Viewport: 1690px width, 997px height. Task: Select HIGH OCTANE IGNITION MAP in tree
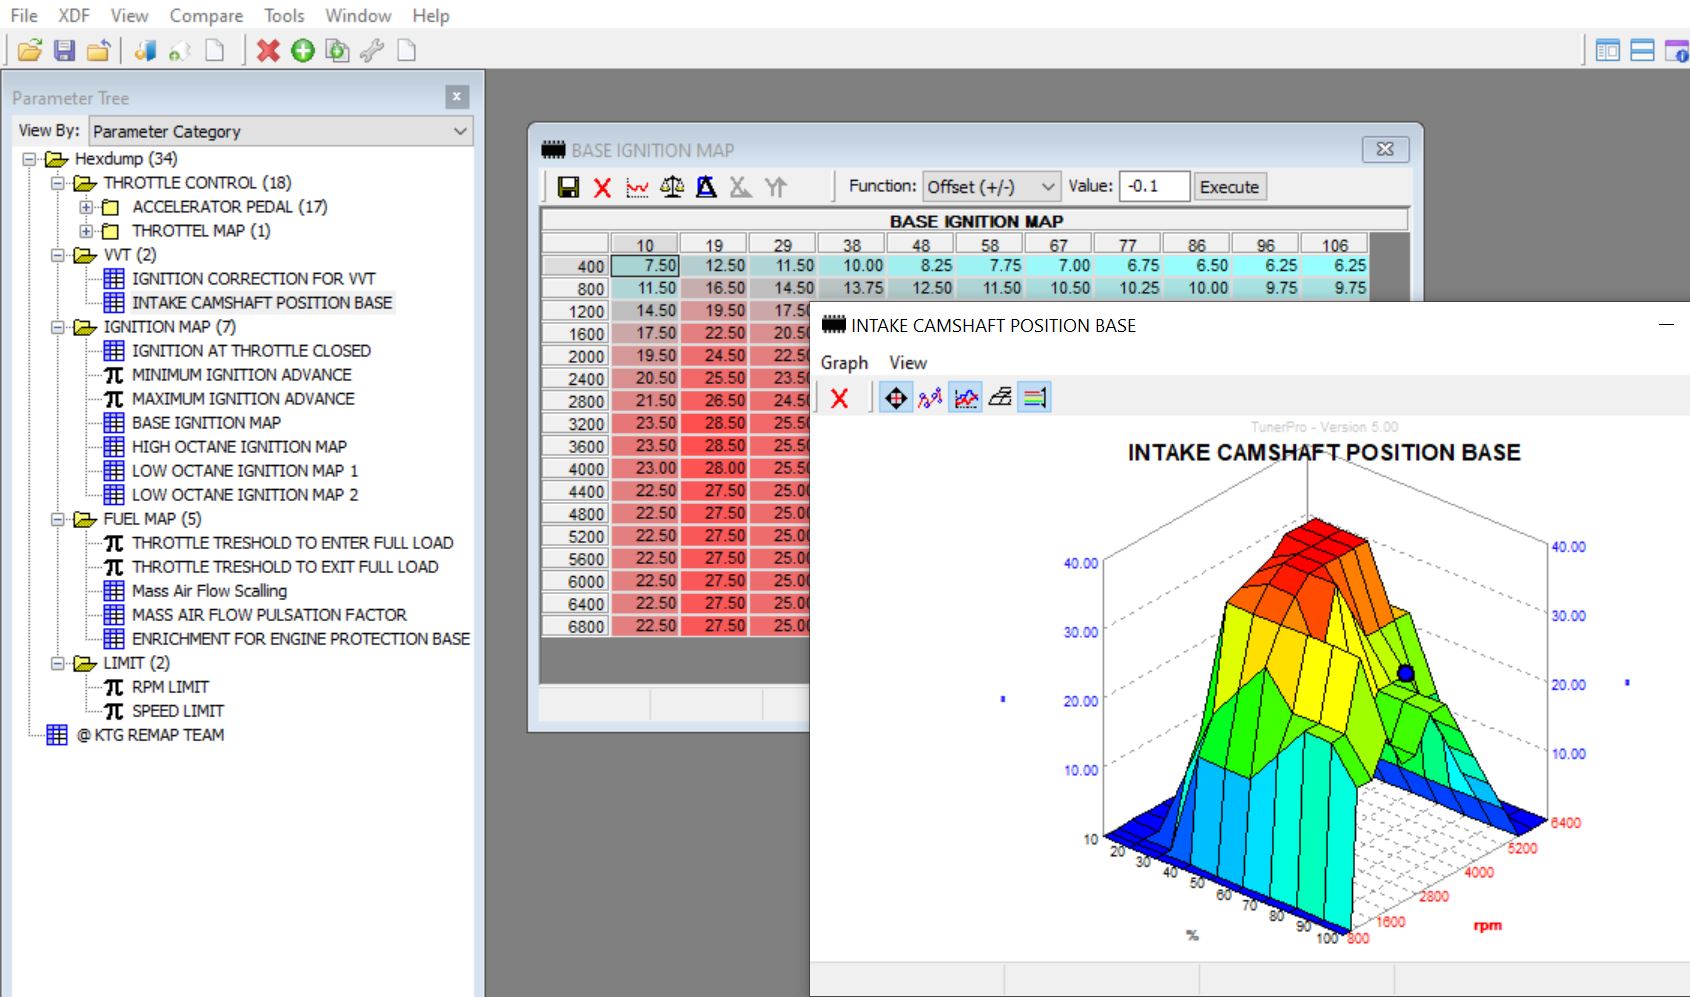tap(239, 447)
